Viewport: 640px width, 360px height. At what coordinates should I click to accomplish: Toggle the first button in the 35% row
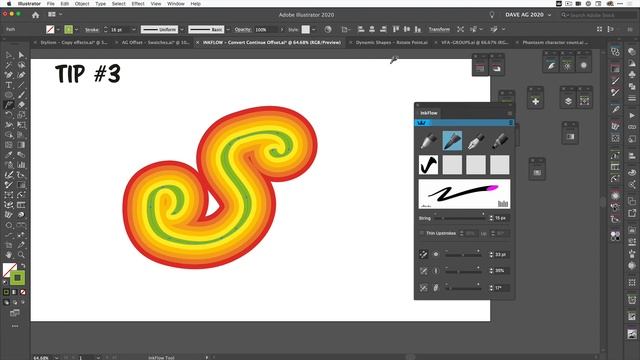tap(423, 271)
